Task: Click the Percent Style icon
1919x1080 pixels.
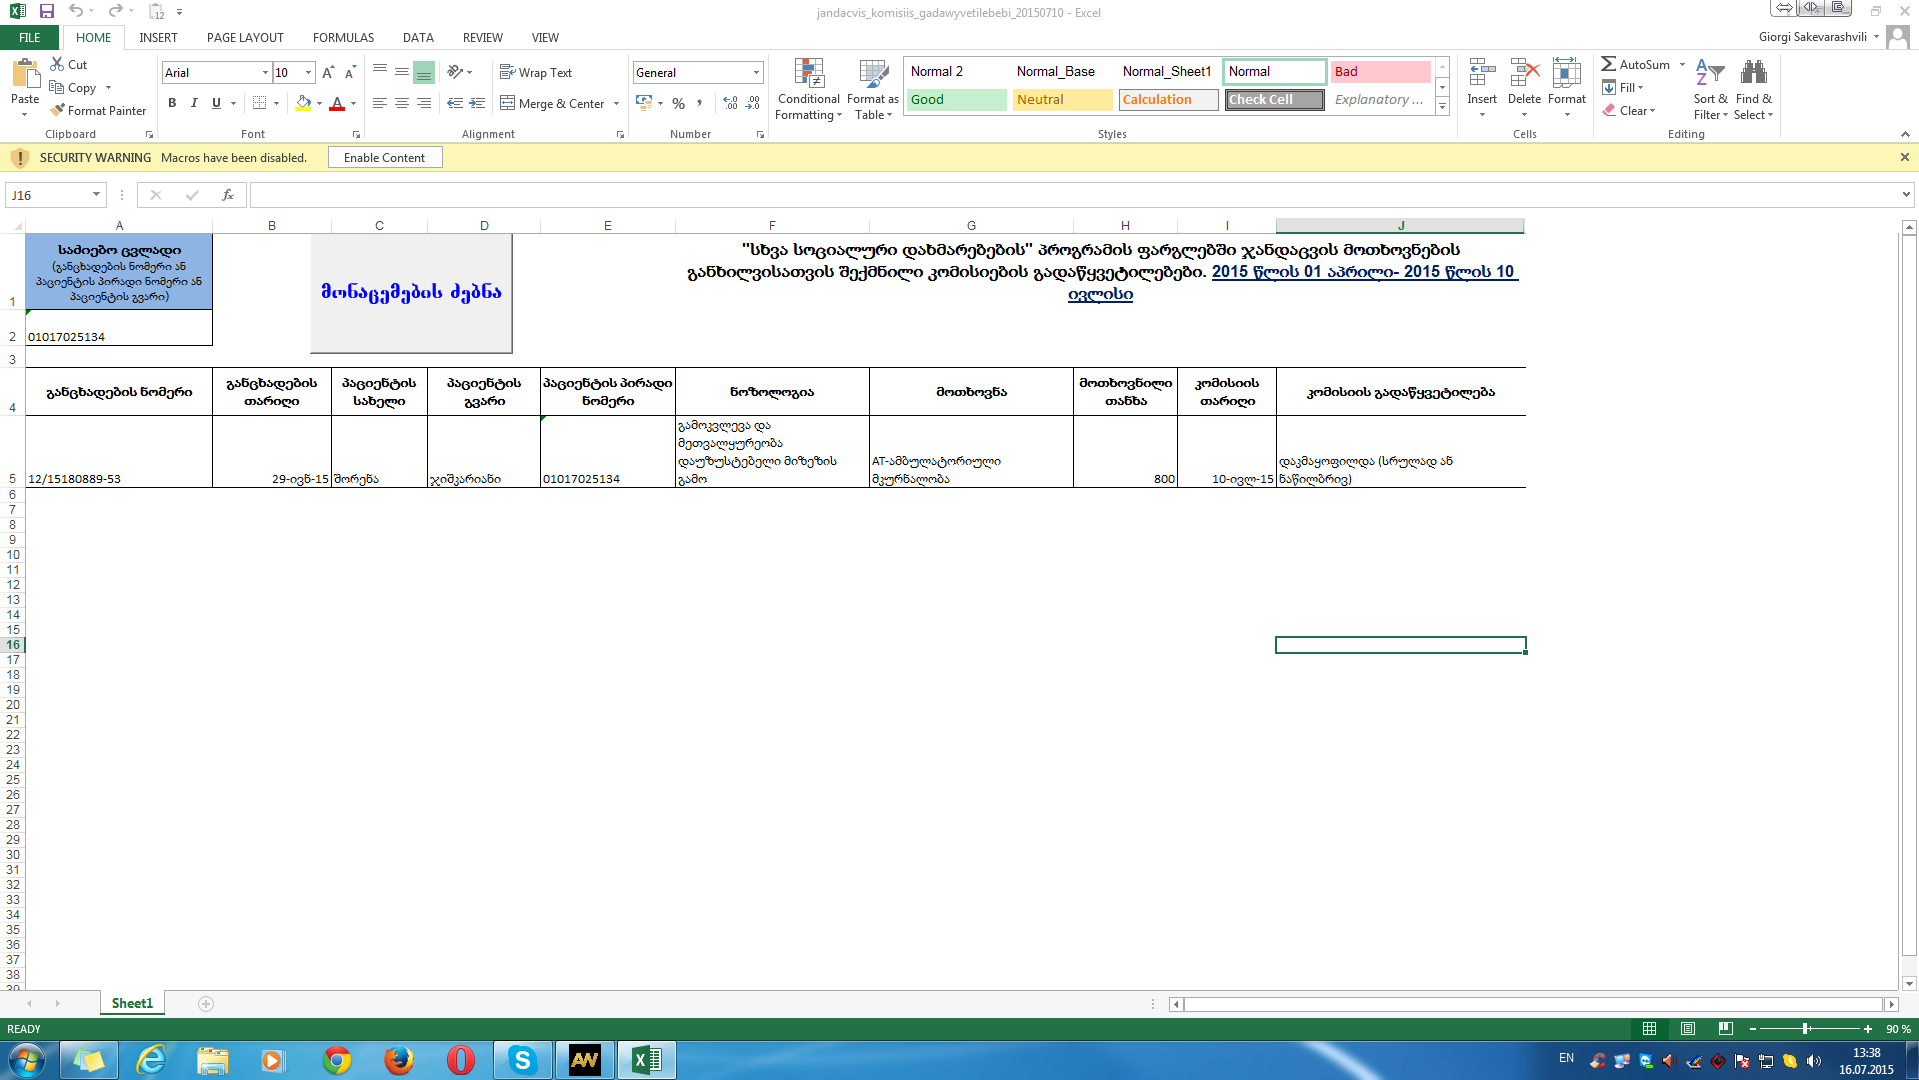Action: coord(679,103)
